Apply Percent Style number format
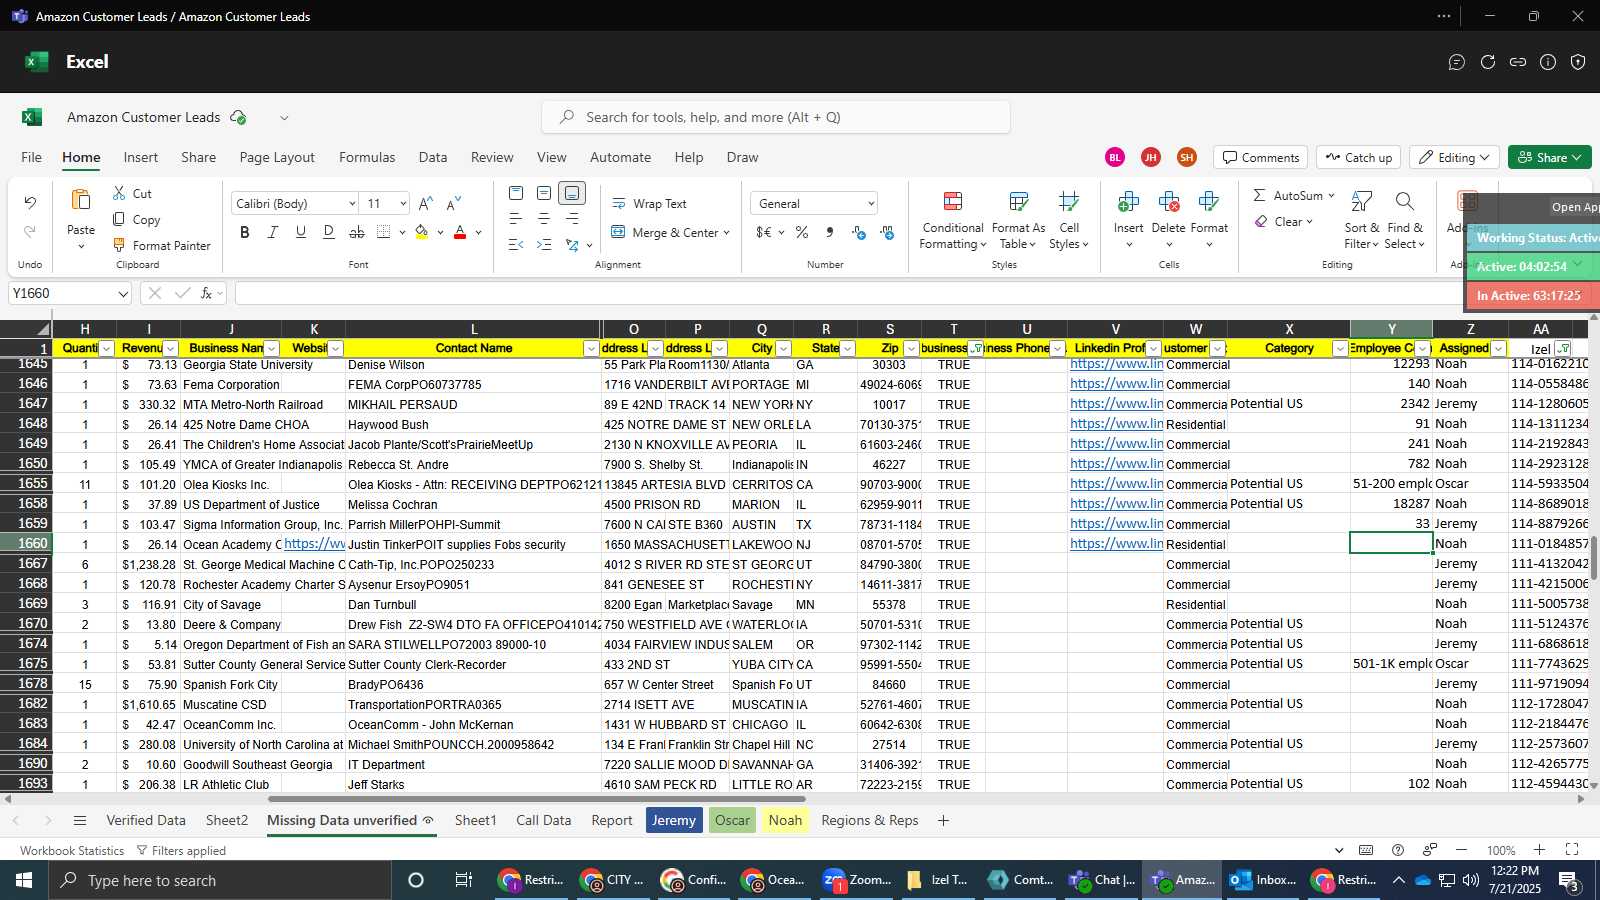This screenshot has height=900, width=1600. tap(802, 232)
